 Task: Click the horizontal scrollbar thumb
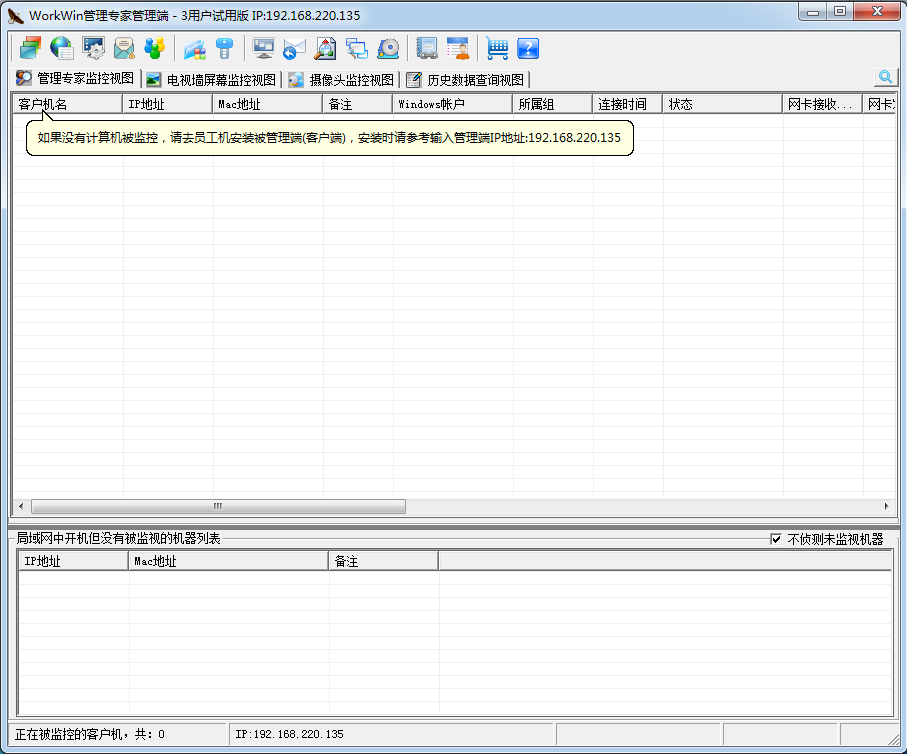pos(218,506)
